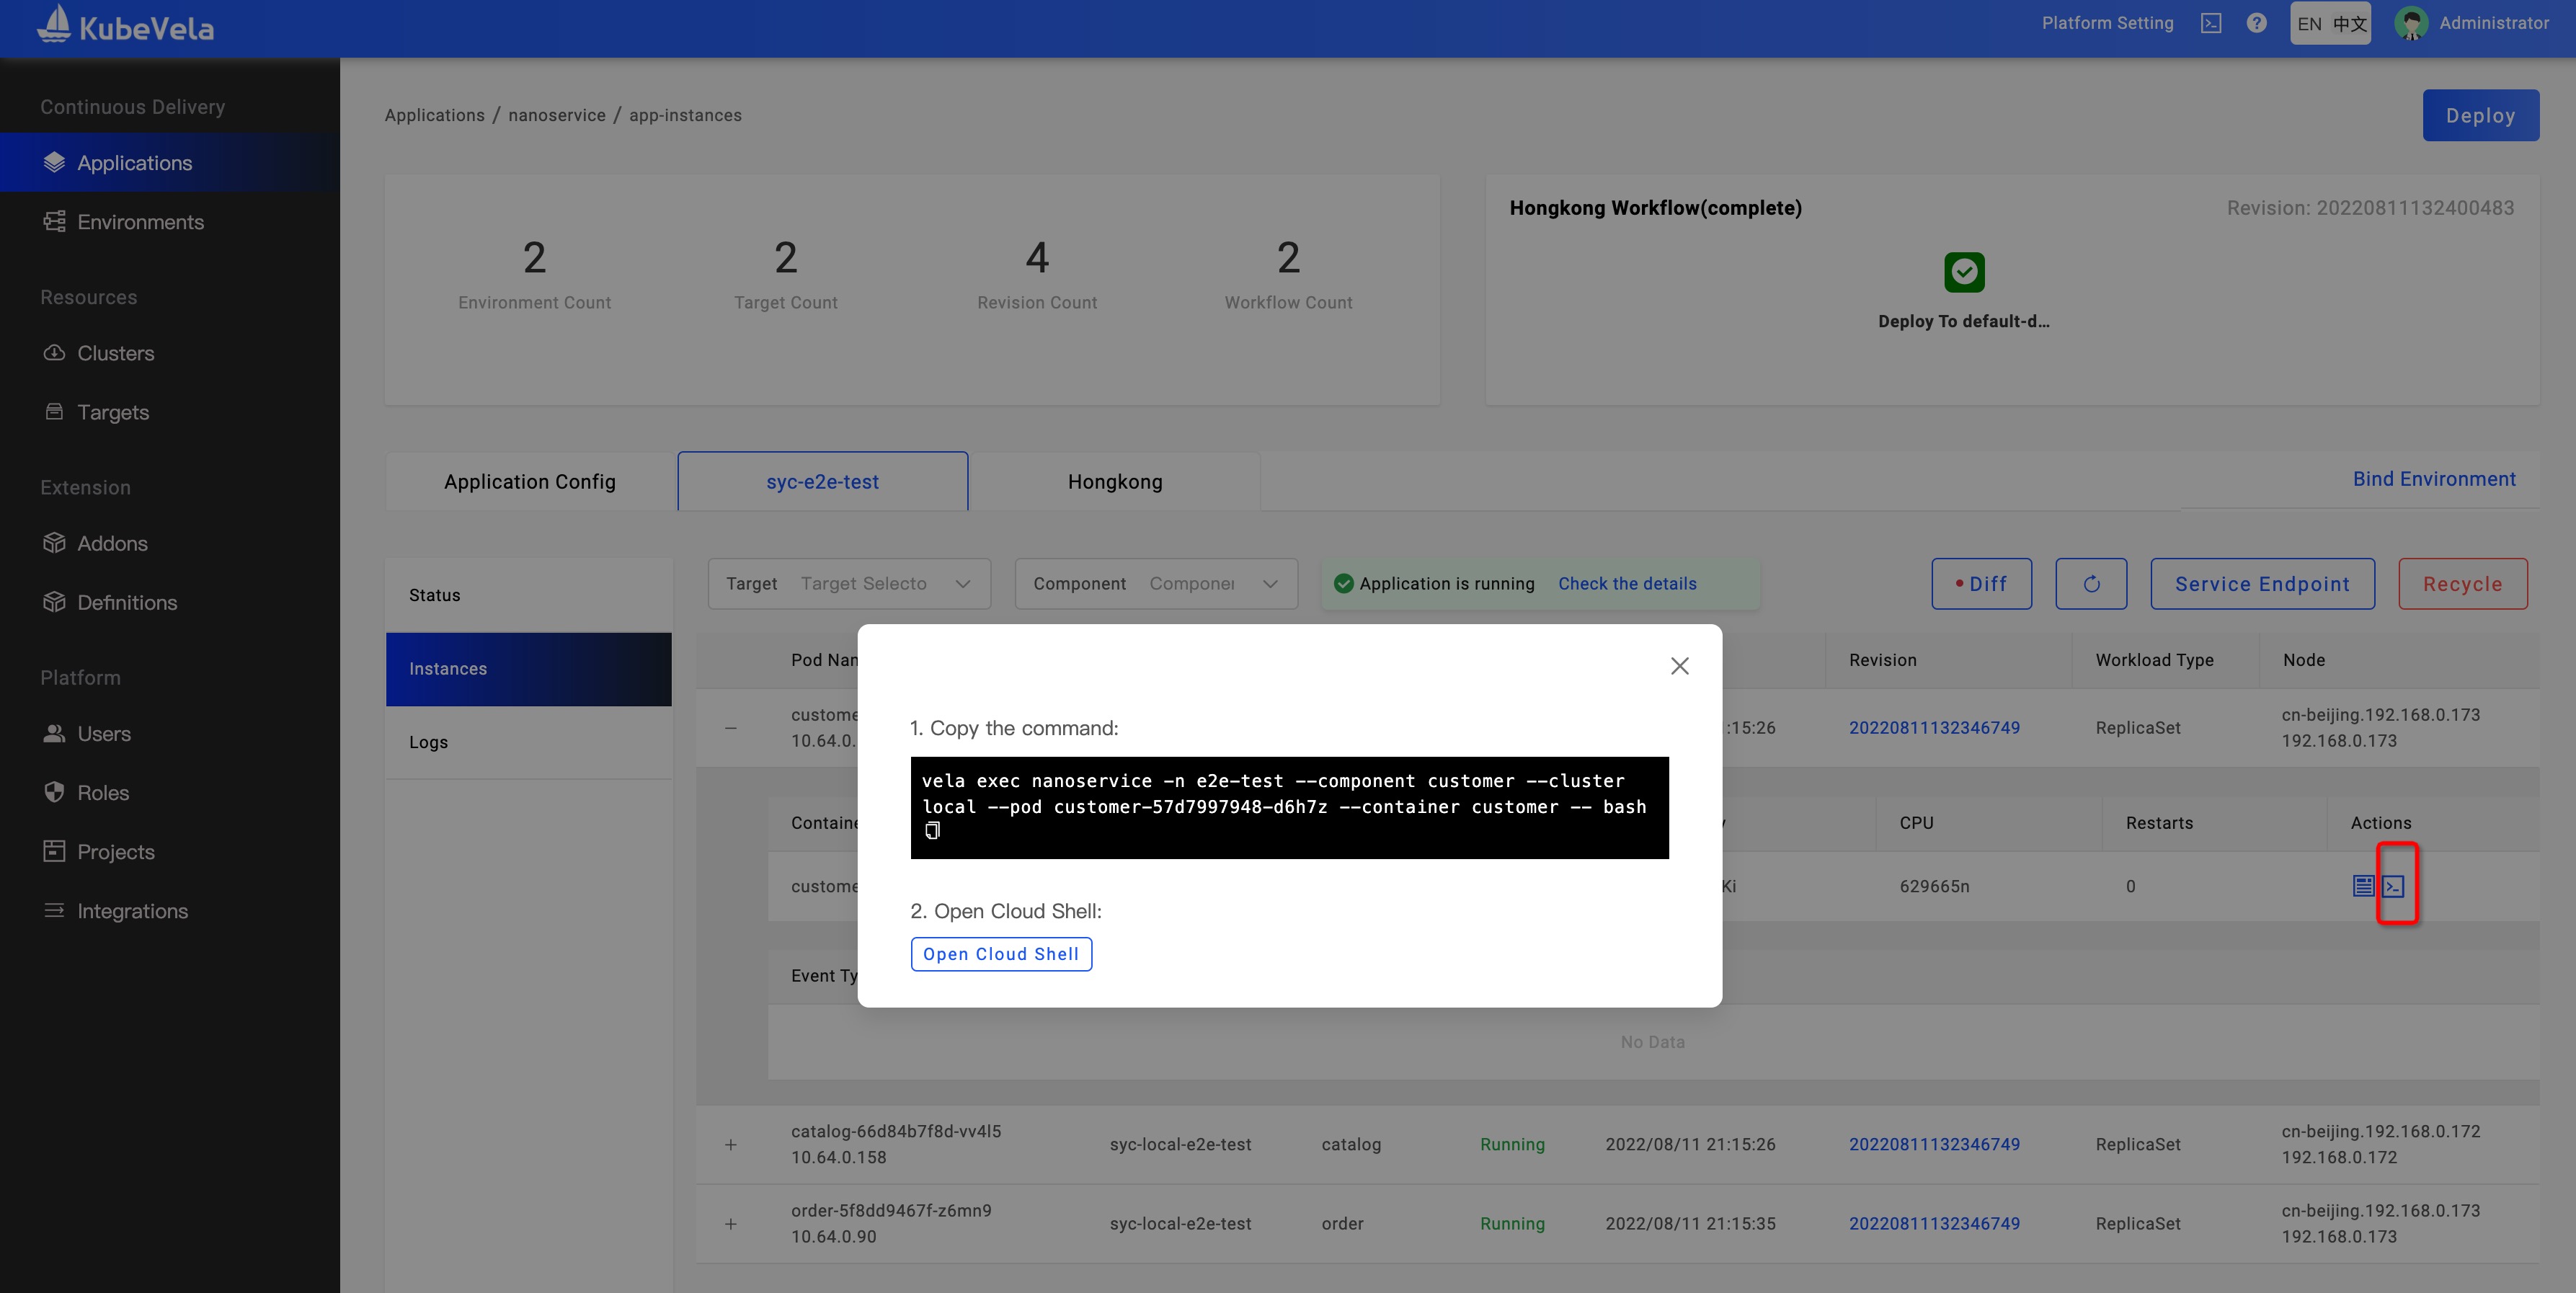The width and height of the screenshot is (2576, 1293).
Task: Close the command dialog
Action: tap(1679, 666)
